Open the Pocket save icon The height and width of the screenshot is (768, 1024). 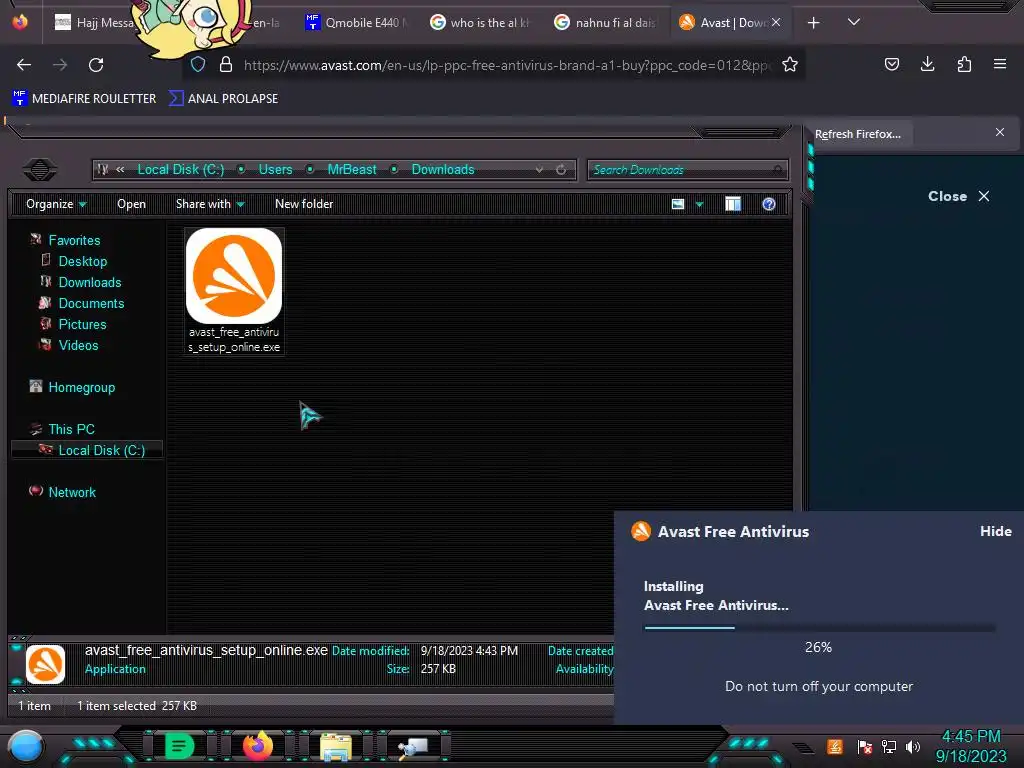pyautogui.click(x=891, y=64)
